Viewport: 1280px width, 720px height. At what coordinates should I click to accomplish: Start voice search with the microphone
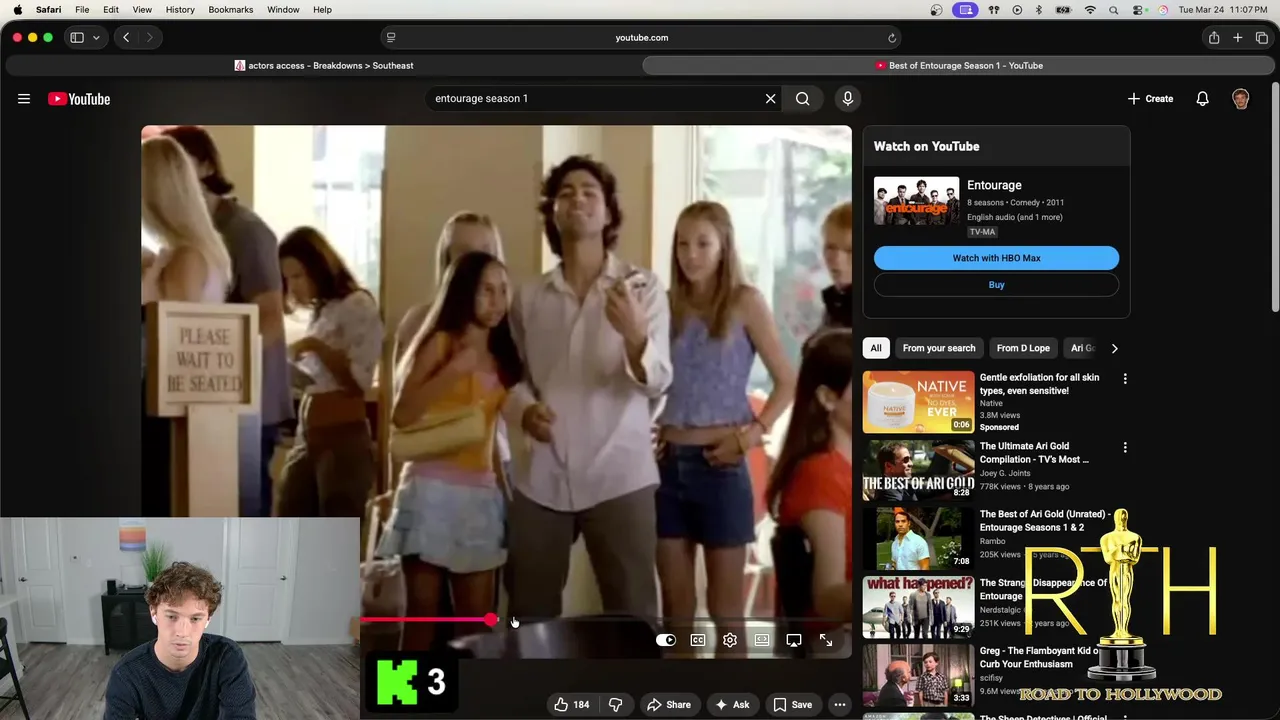(847, 99)
